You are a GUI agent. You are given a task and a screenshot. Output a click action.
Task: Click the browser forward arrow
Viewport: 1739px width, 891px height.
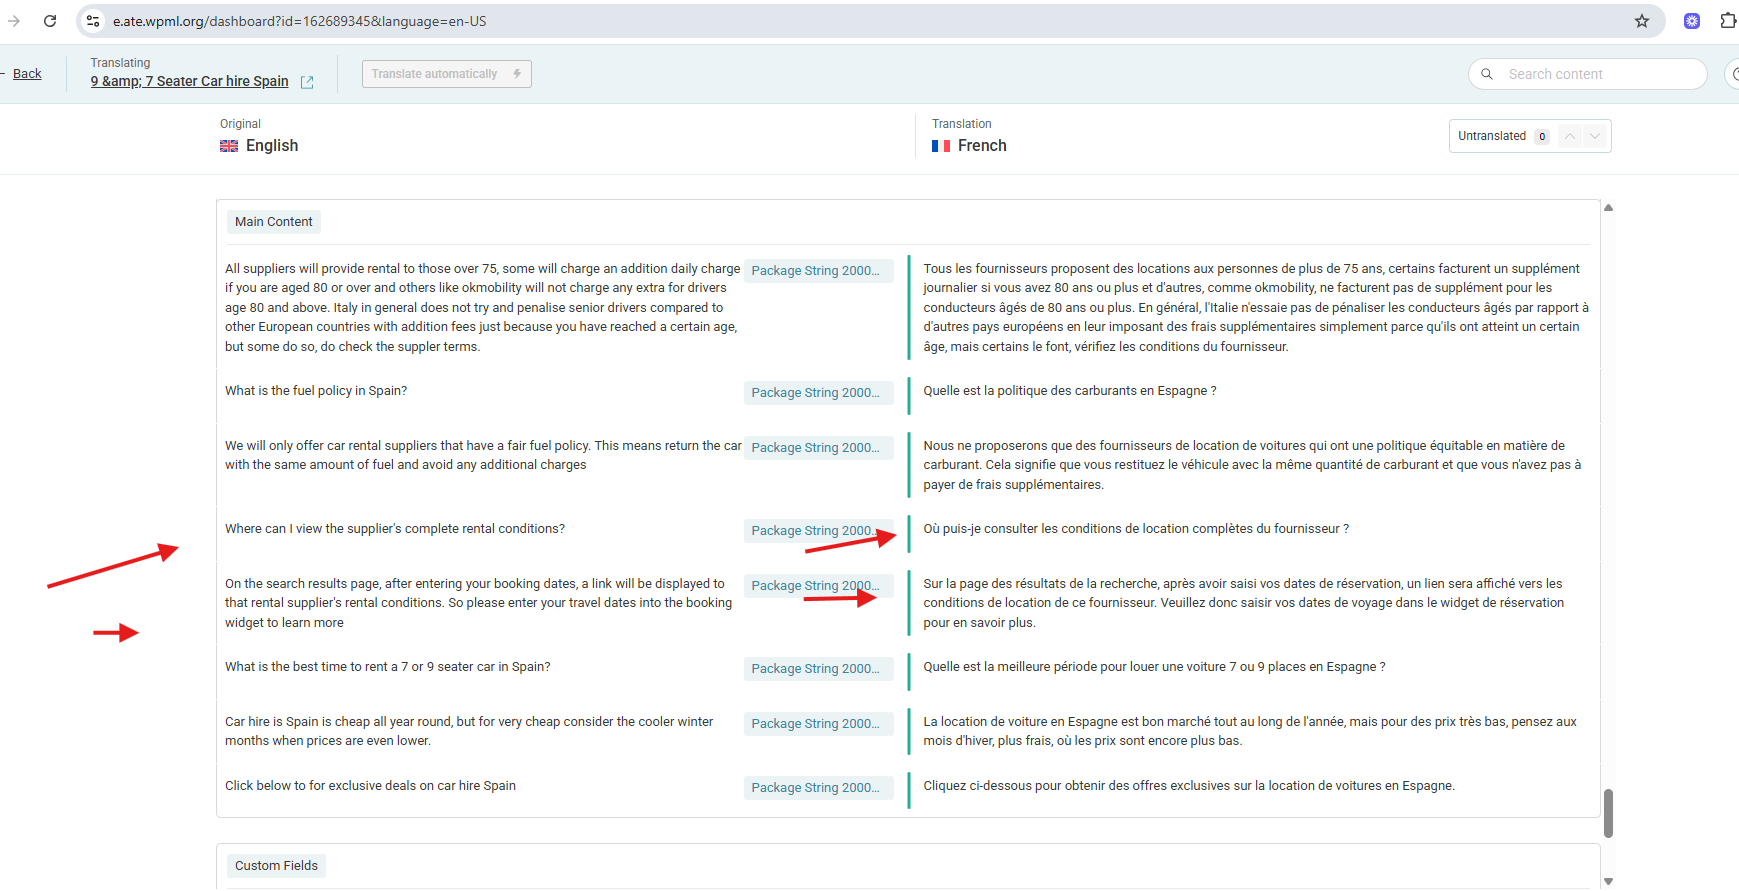click(x=14, y=21)
